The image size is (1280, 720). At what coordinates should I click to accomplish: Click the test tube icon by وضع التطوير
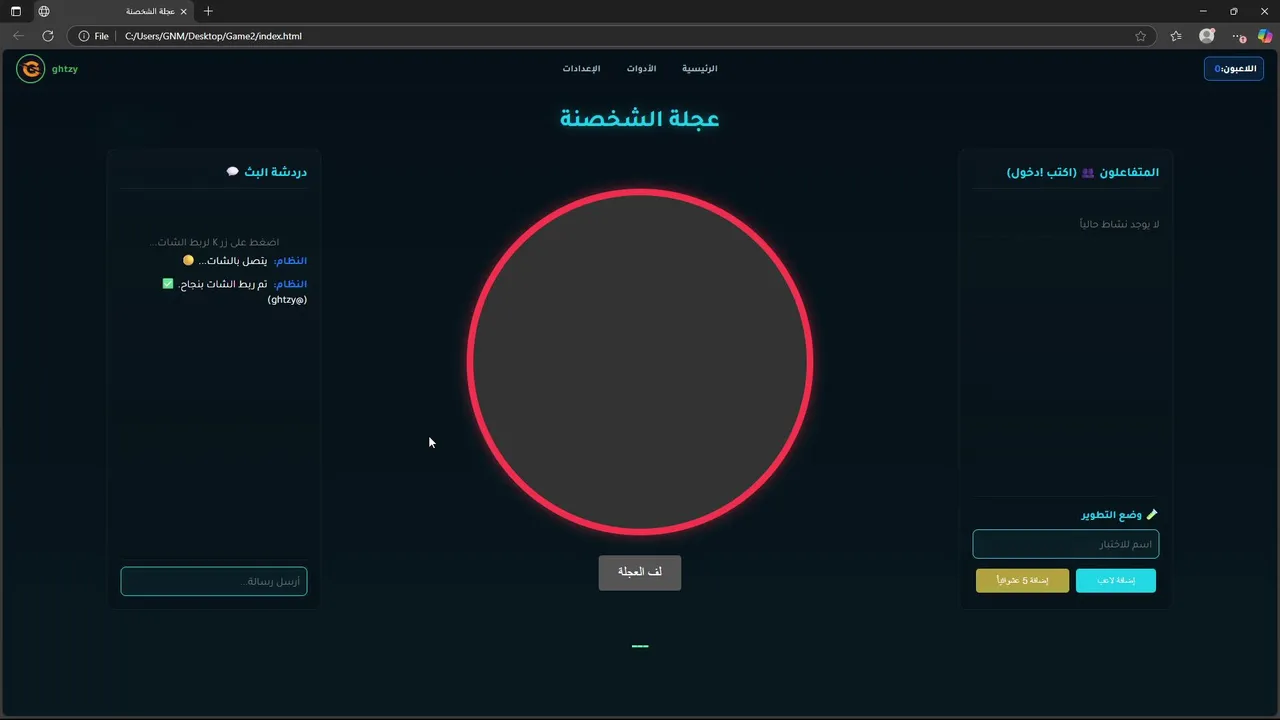[1152, 514]
